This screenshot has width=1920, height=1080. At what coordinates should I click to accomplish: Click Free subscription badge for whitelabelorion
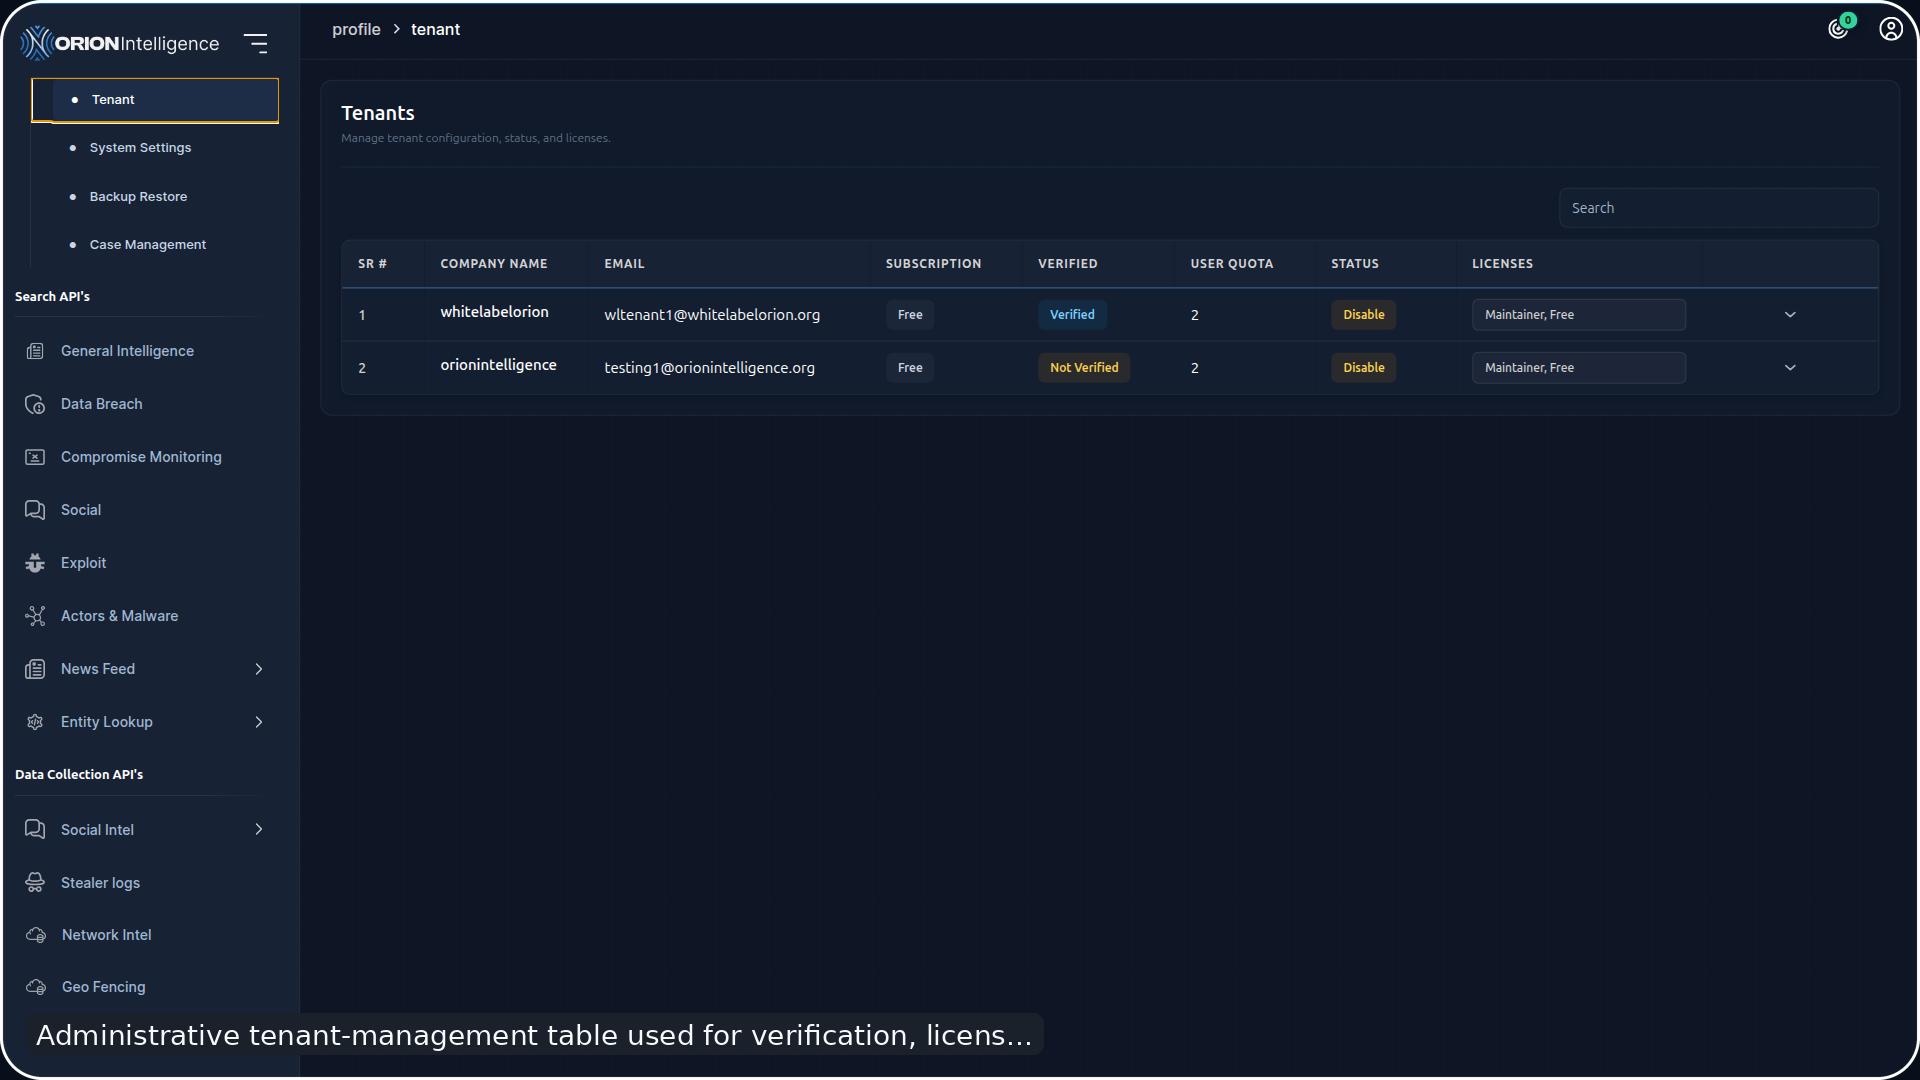pos(910,315)
